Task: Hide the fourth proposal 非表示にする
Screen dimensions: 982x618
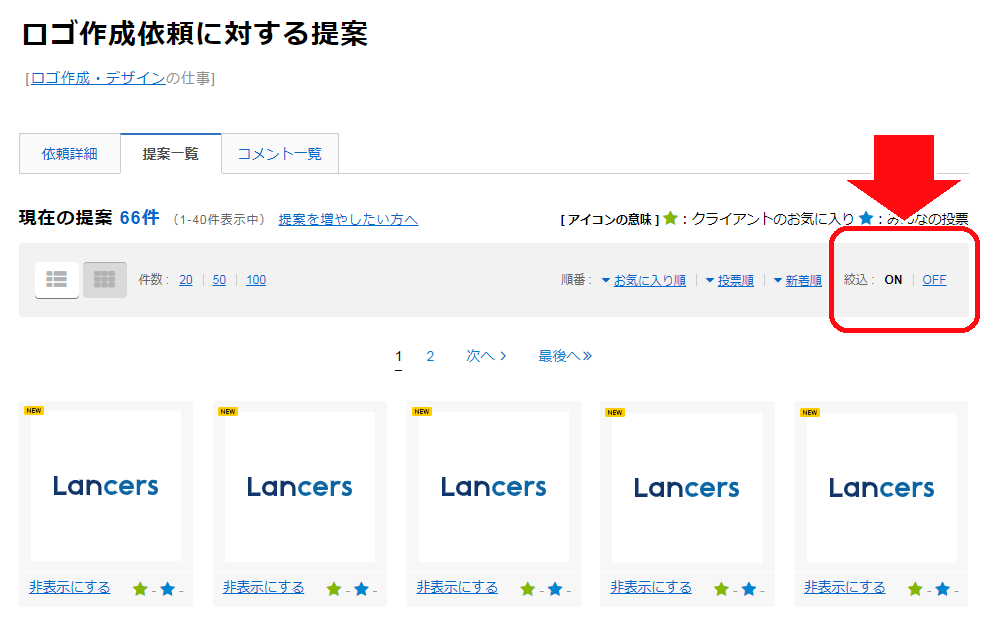Action: [651, 587]
